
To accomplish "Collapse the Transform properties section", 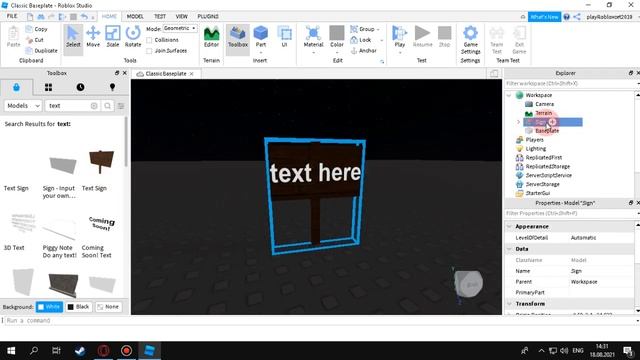I will tap(509, 304).
